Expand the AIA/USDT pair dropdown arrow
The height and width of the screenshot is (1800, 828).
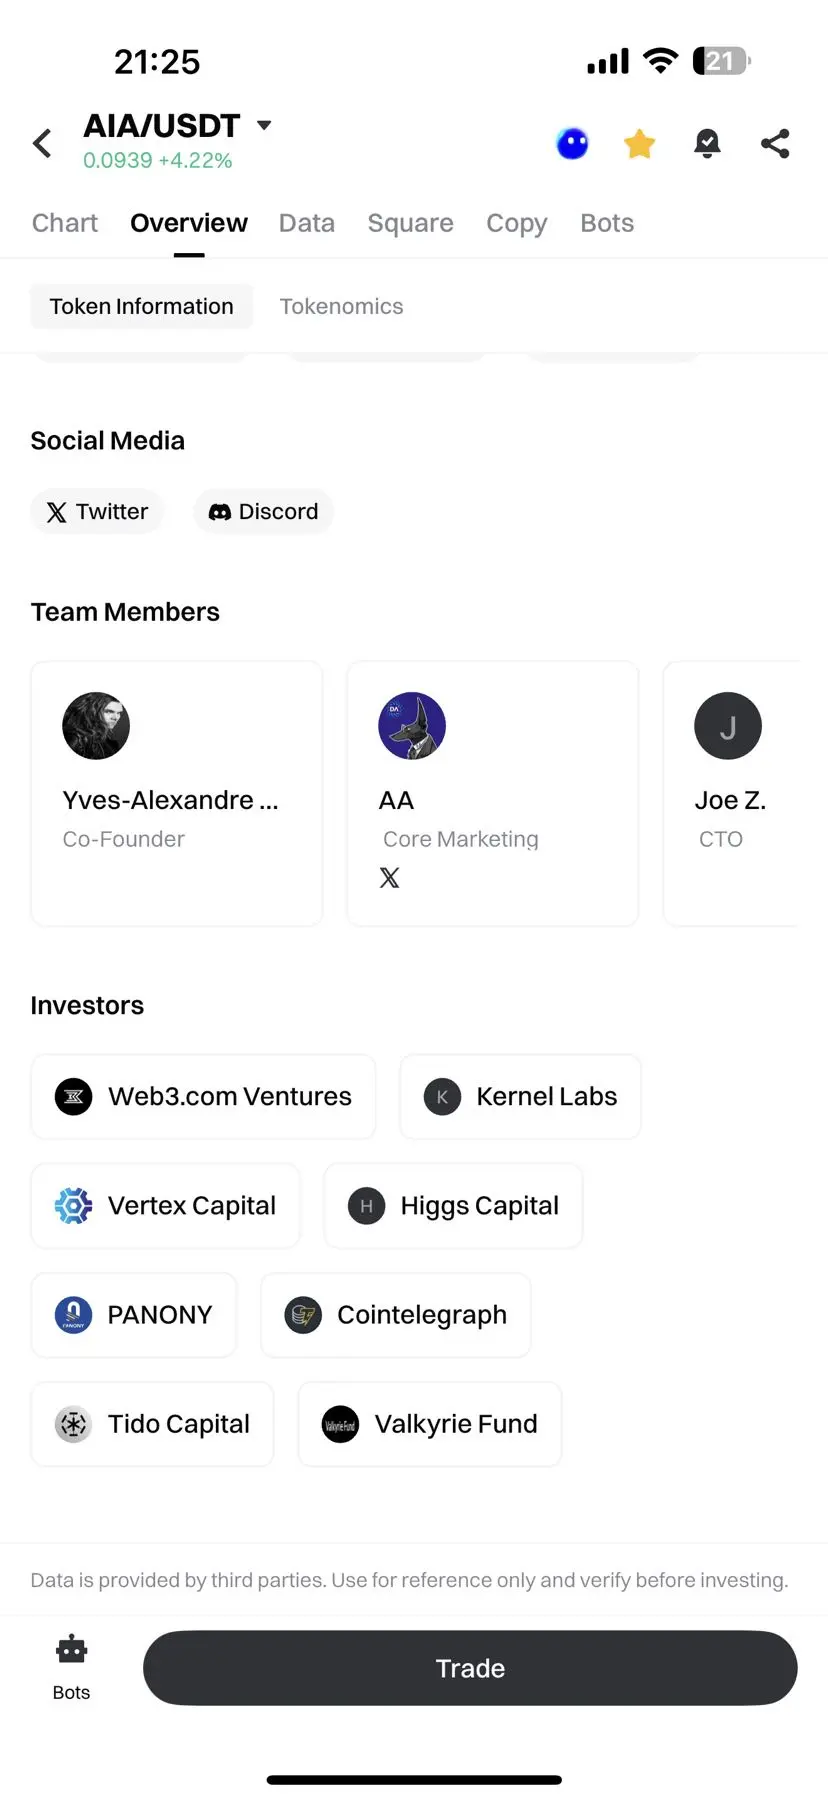point(264,125)
